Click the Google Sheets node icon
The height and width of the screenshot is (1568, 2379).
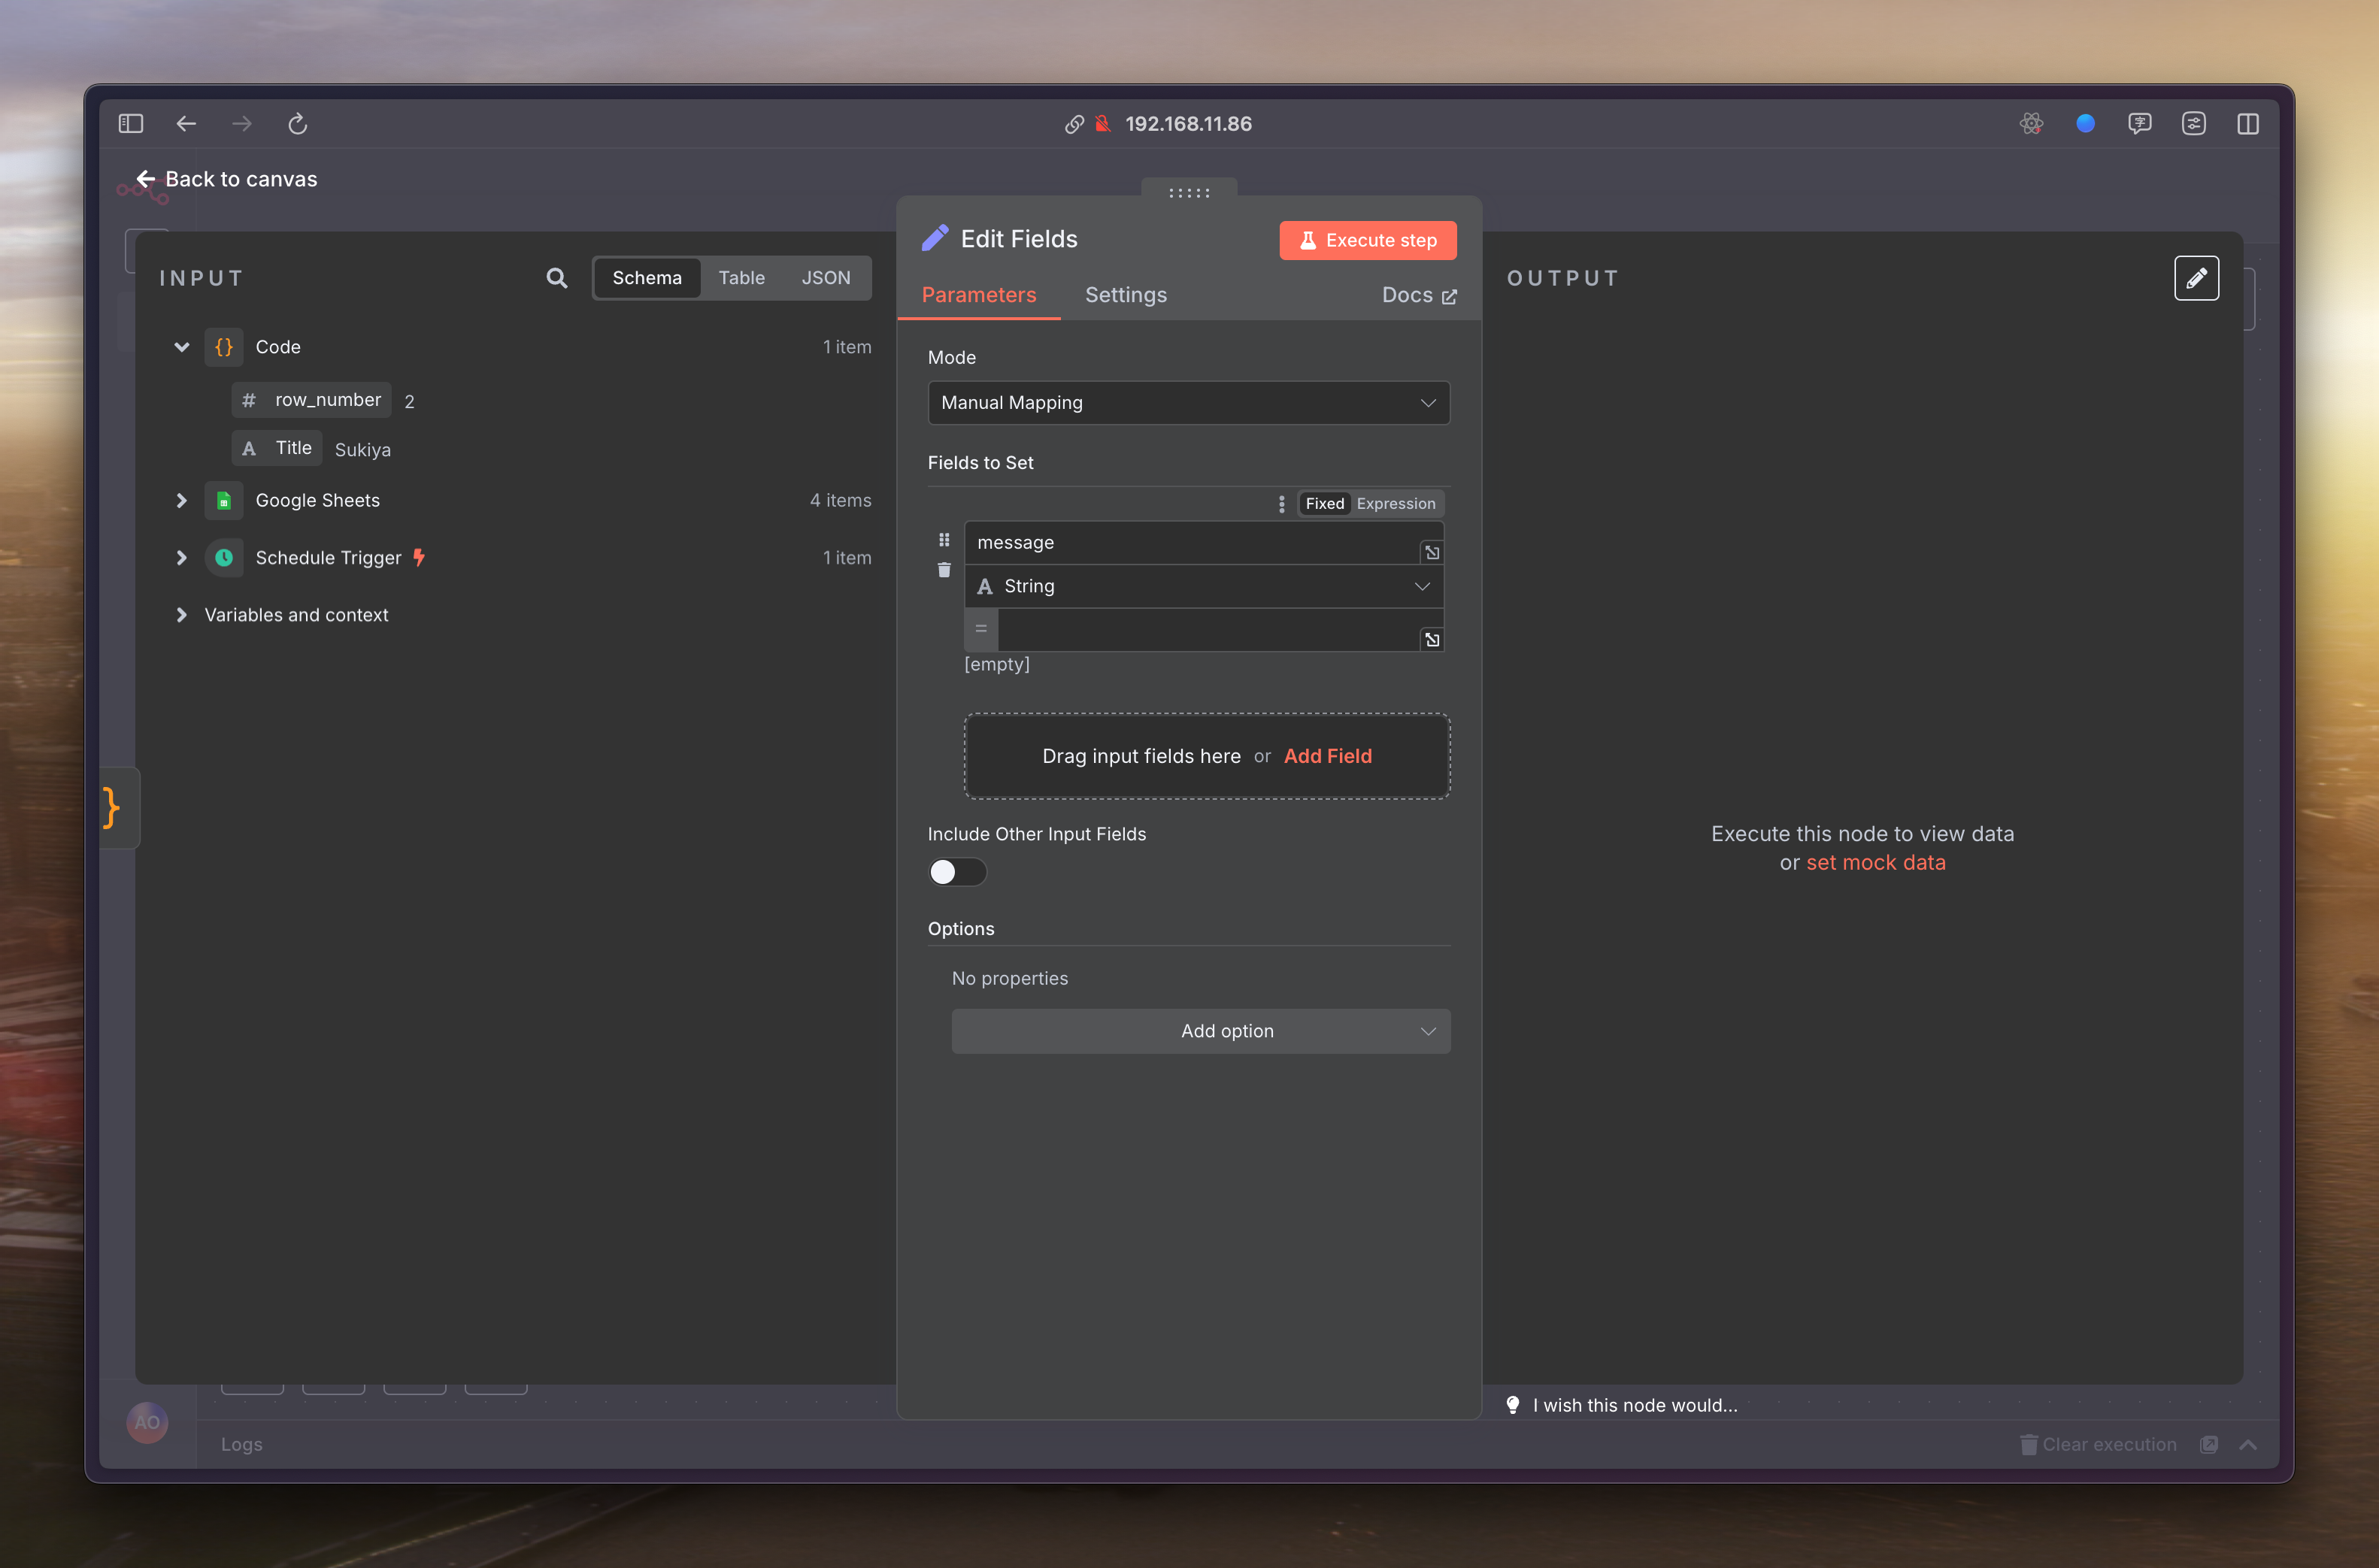(x=224, y=500)
